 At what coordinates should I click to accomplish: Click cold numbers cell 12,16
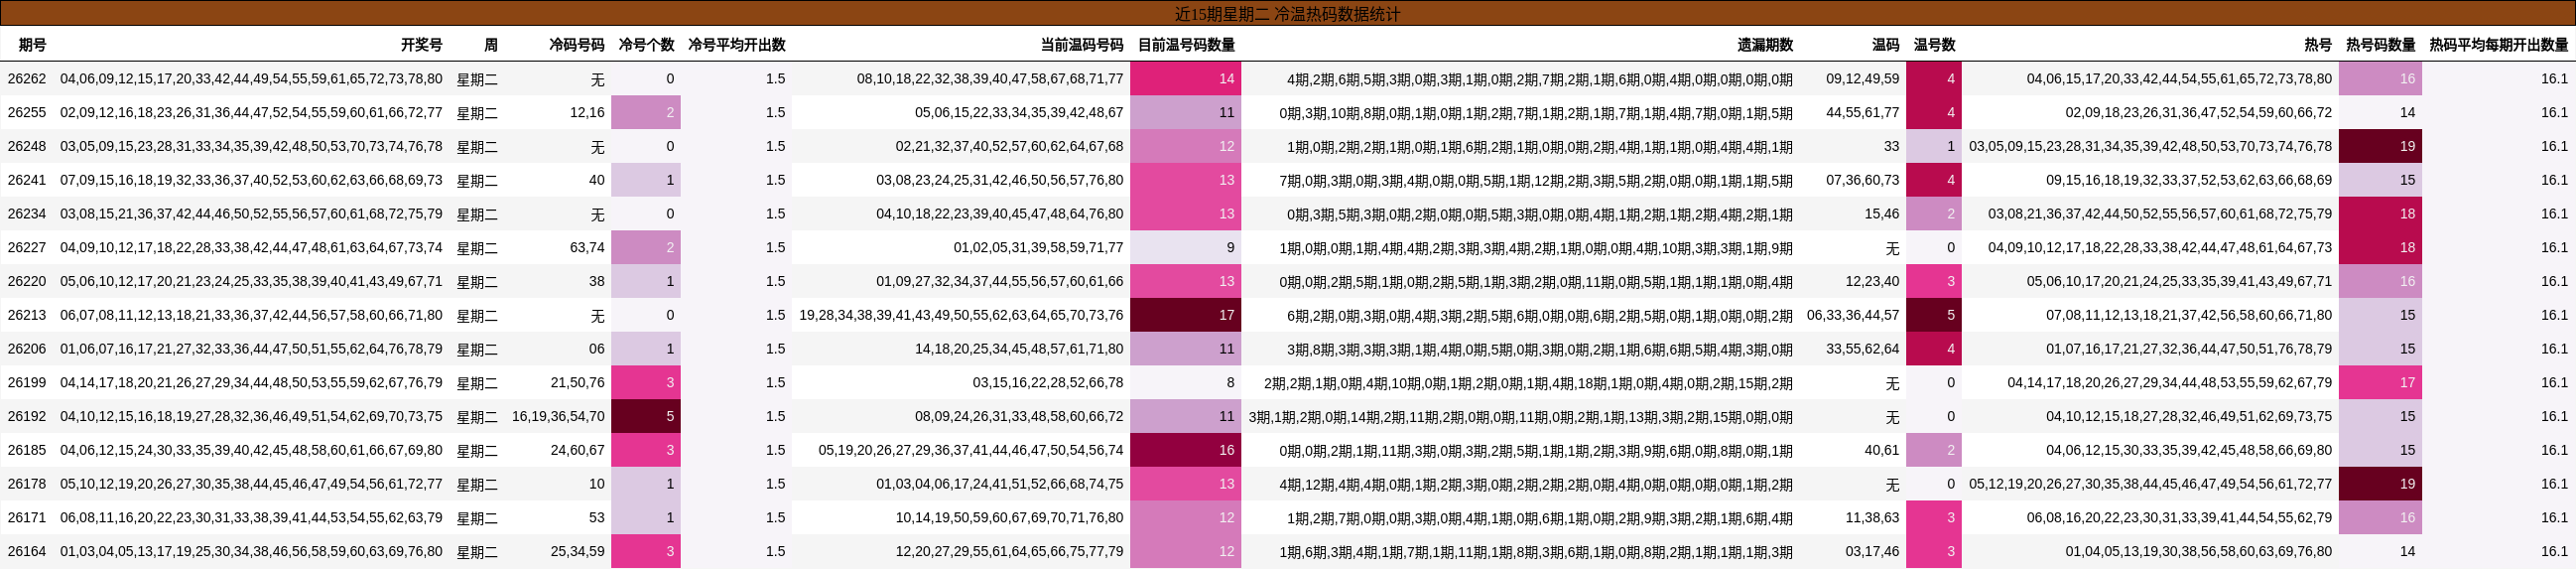[587, 113]
